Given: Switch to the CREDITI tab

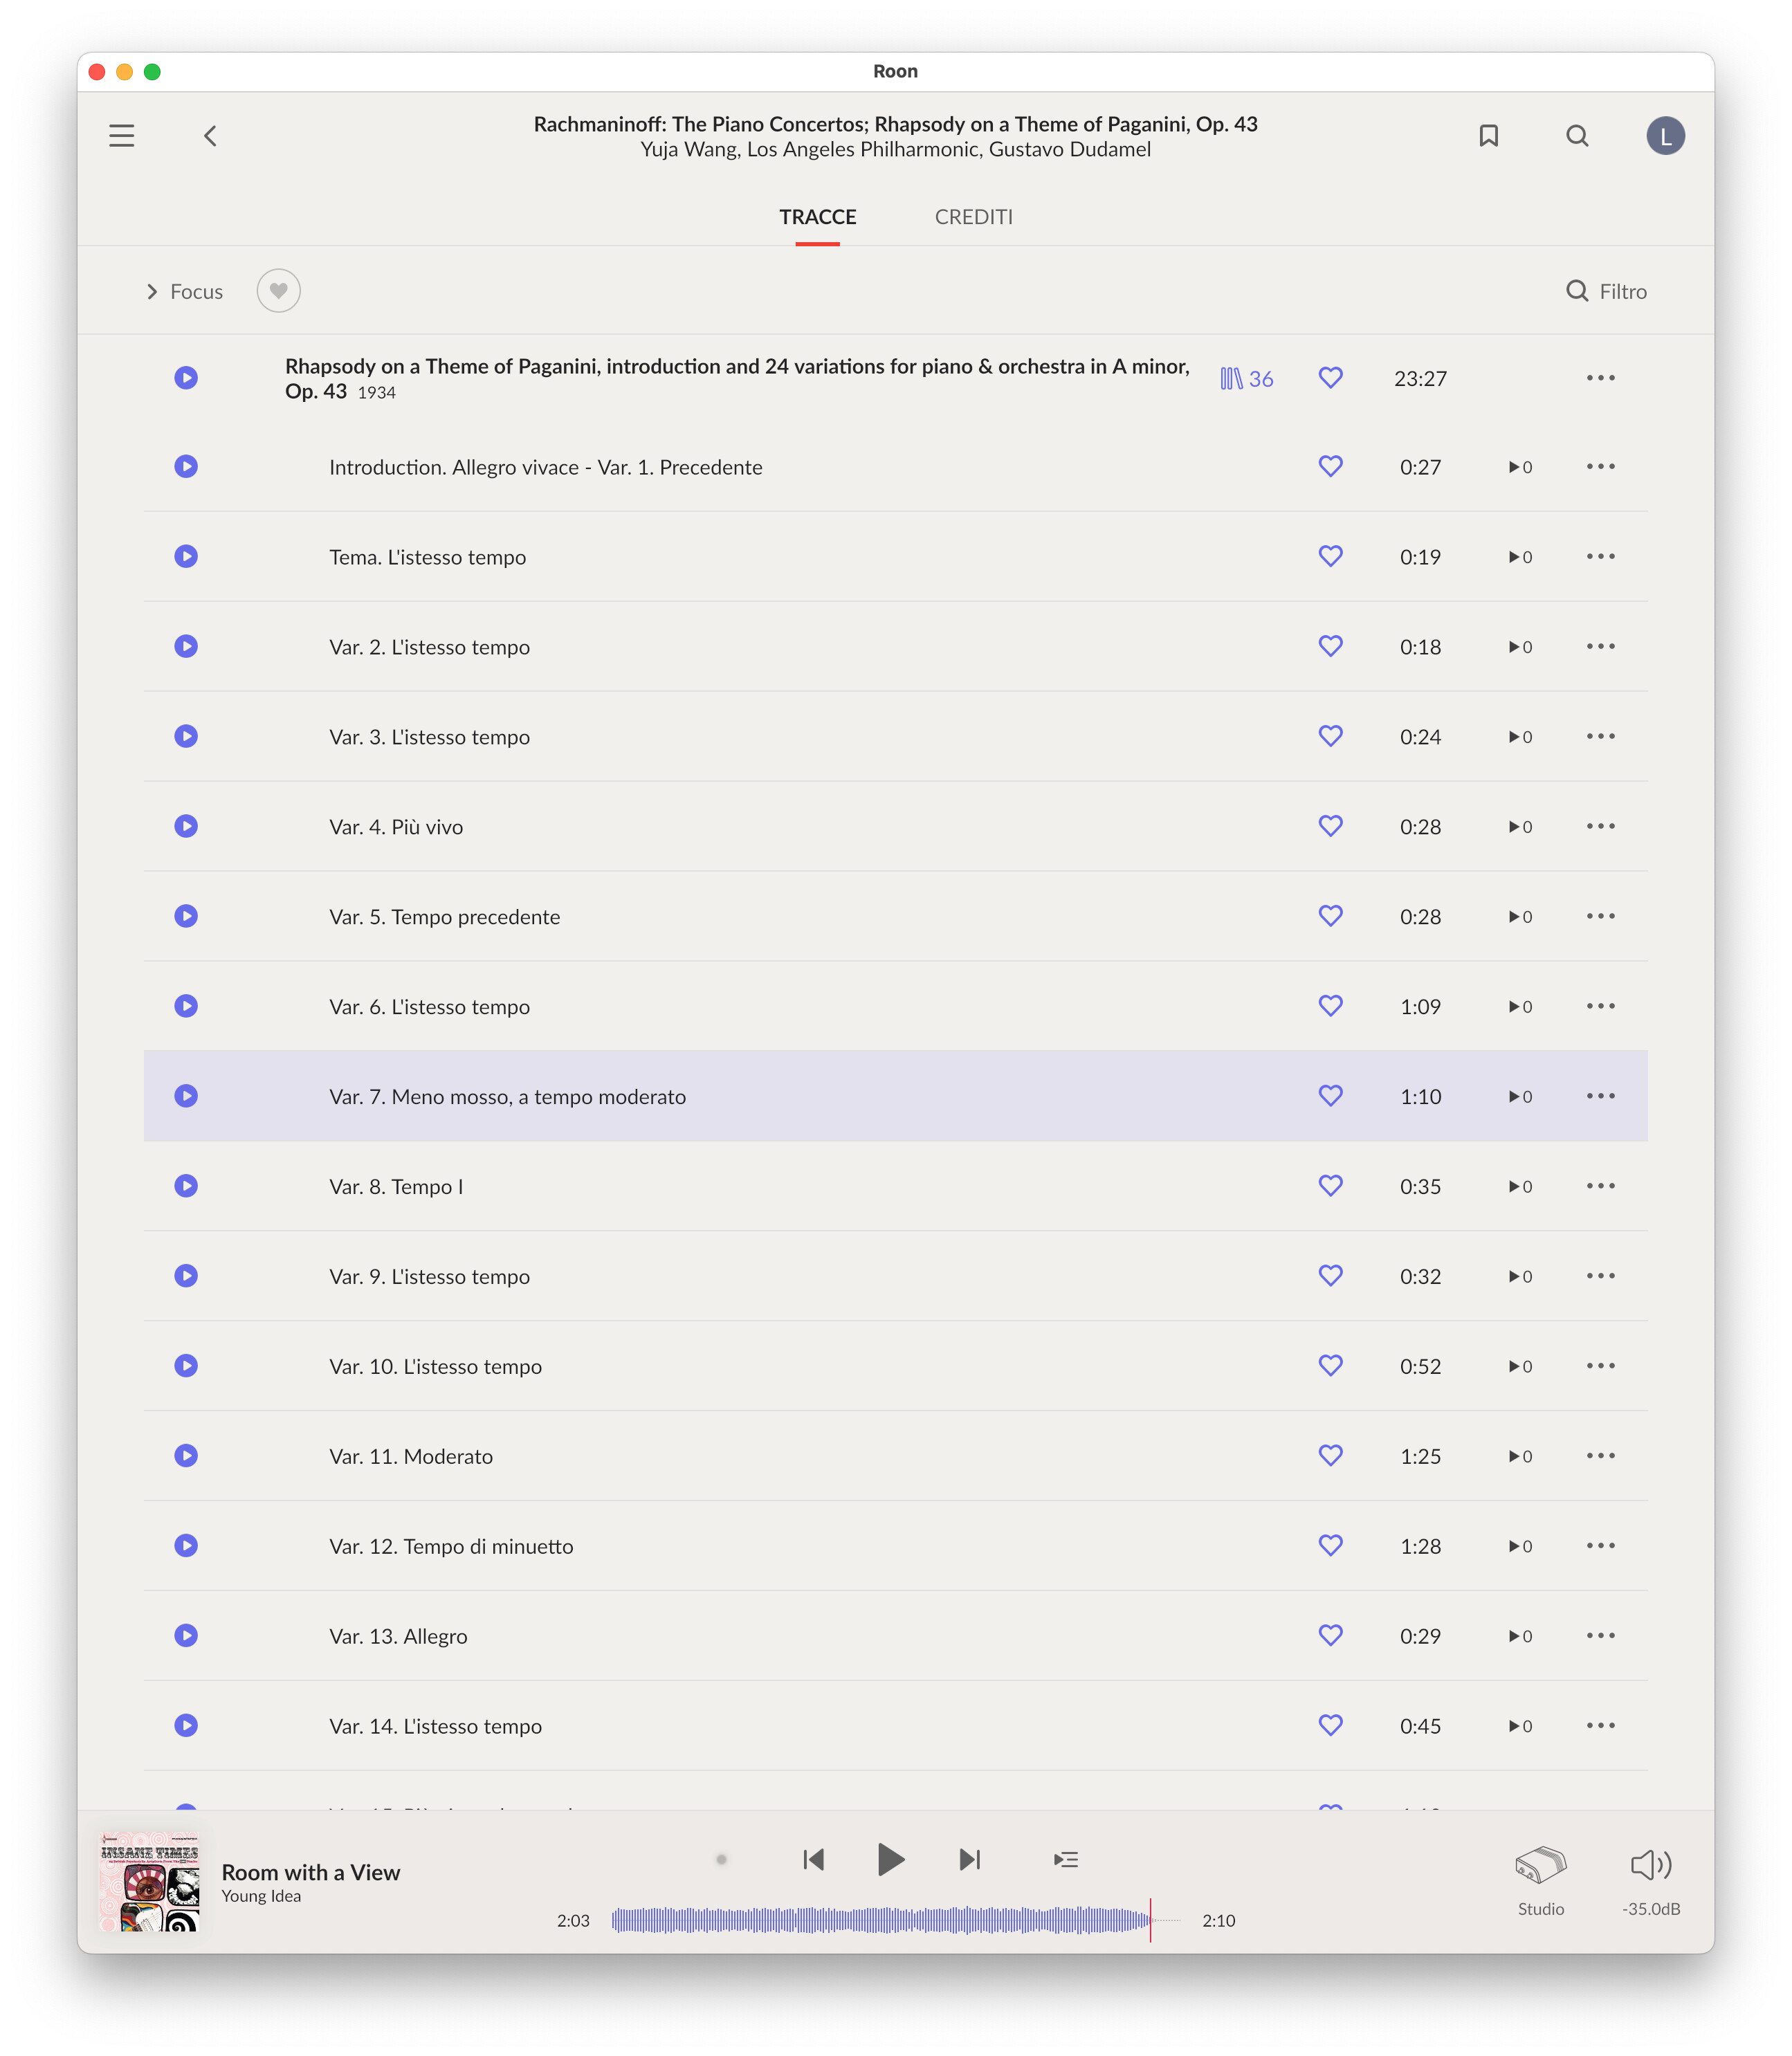Looking at the screenshot, I should [973, 217].
